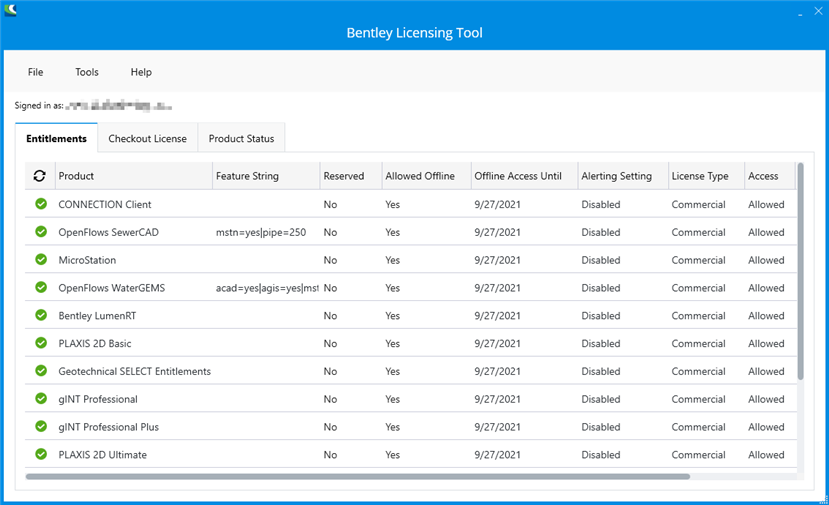This screenshot has width=829, height=505.
Task: Click Allowed access in CONNECTION Client row
Action: [766, 204]
